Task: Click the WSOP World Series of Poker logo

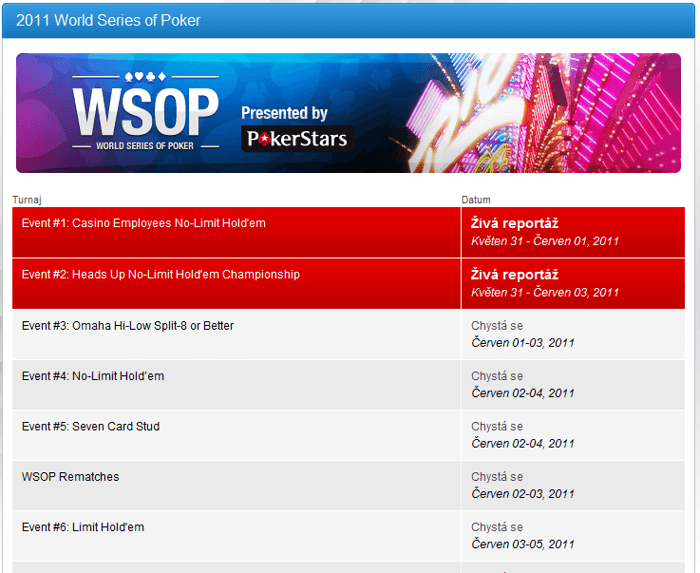Action: click(x=146, y=112)
